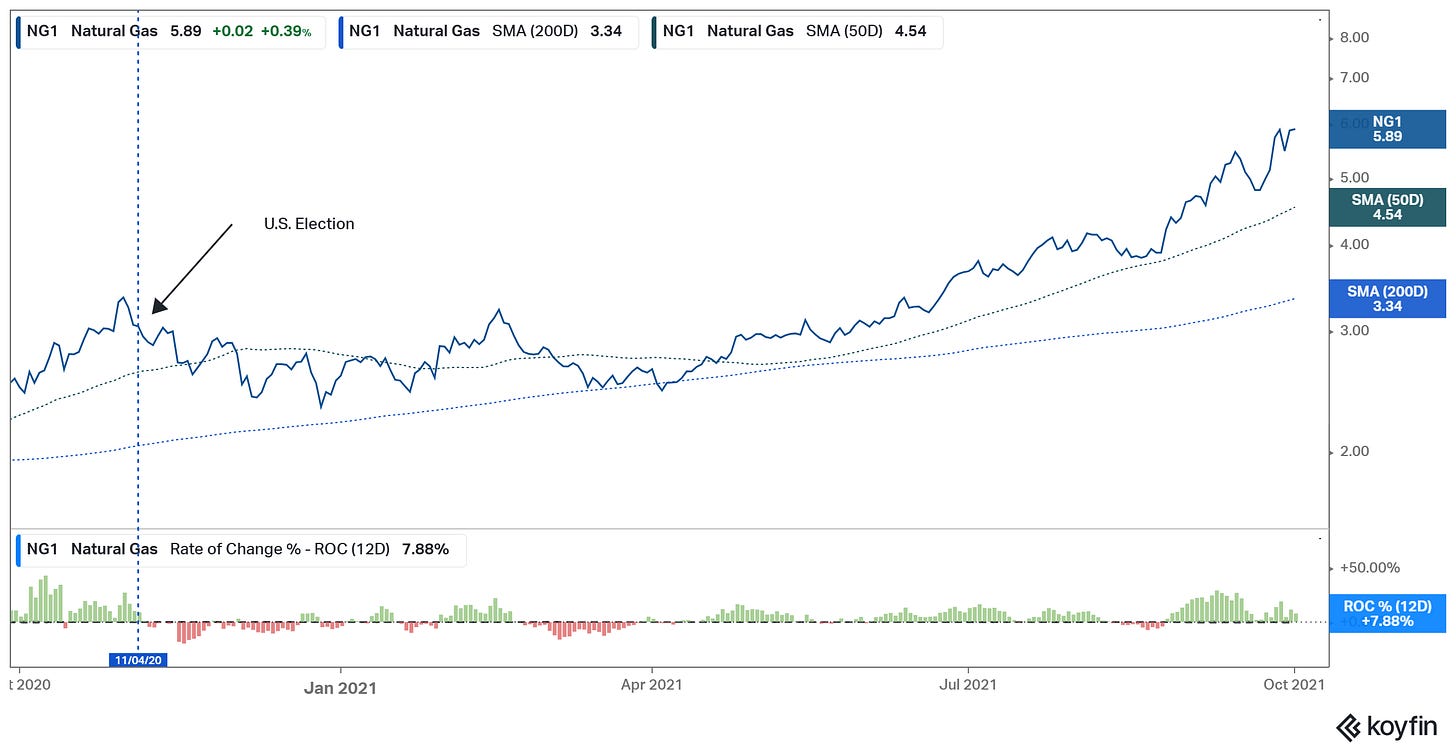
Task: Click the ROC % (12D) +7.88% axis tag
Action: coord(1387,613)
